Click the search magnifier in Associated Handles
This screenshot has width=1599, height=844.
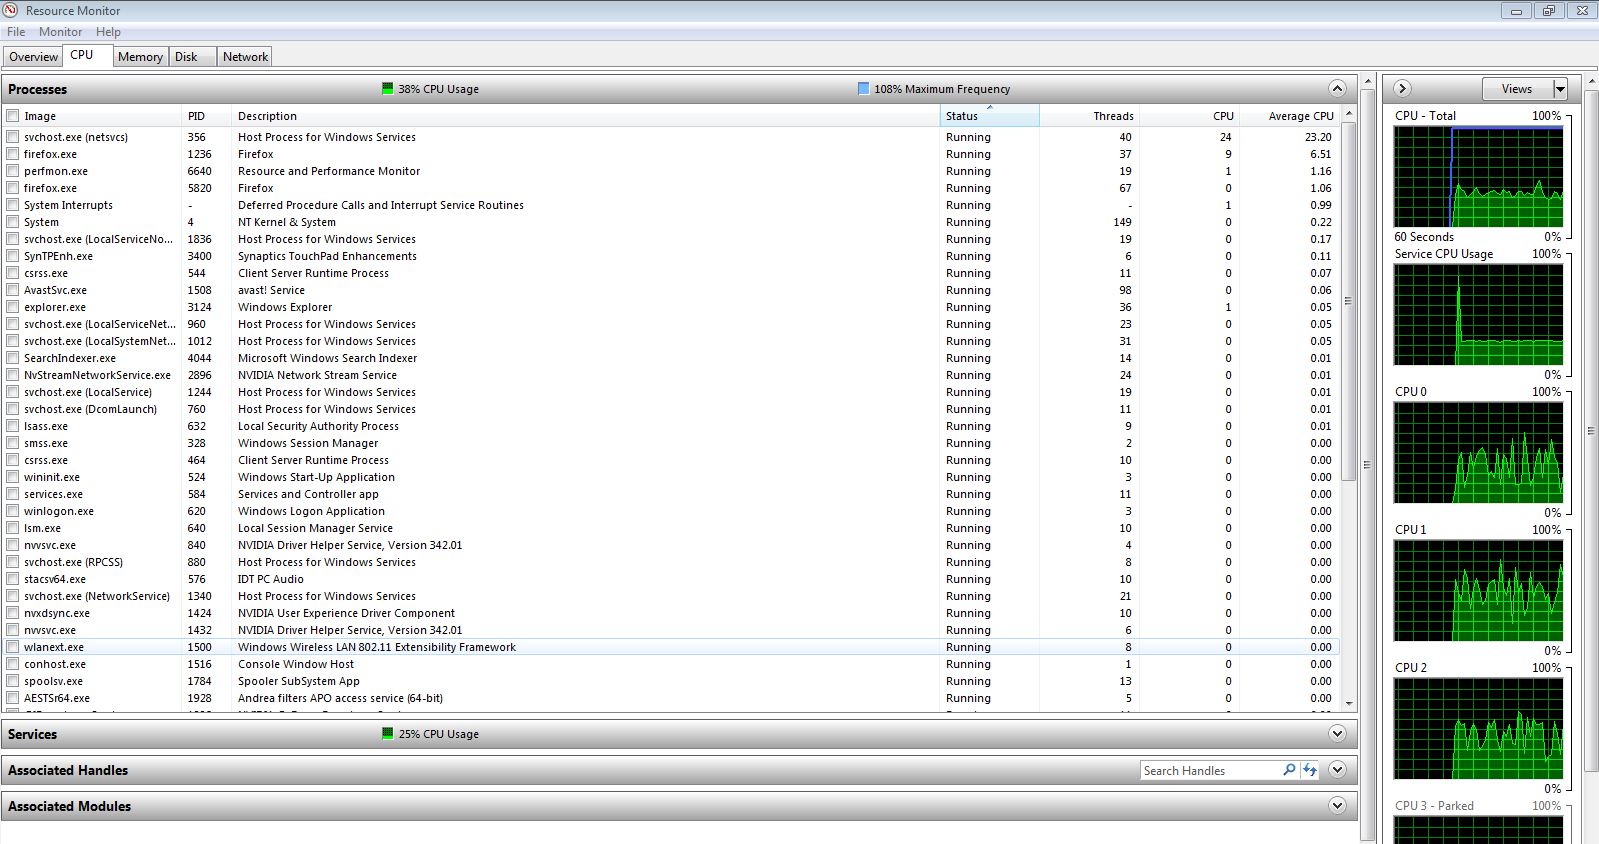coord(1289,770)
